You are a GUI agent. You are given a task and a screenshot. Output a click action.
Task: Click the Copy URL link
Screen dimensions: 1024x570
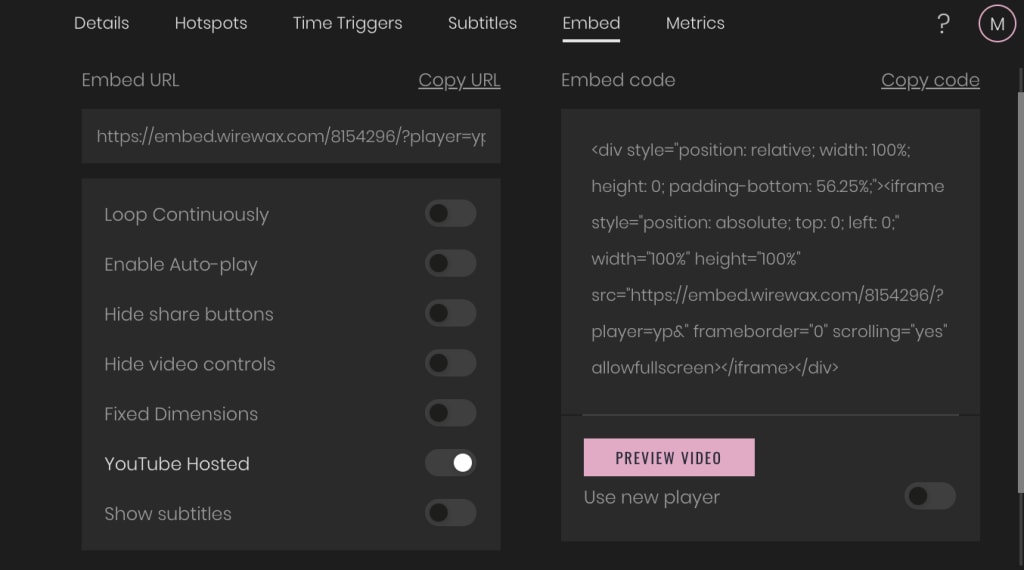pyautogui.click(x=459, y=80)
